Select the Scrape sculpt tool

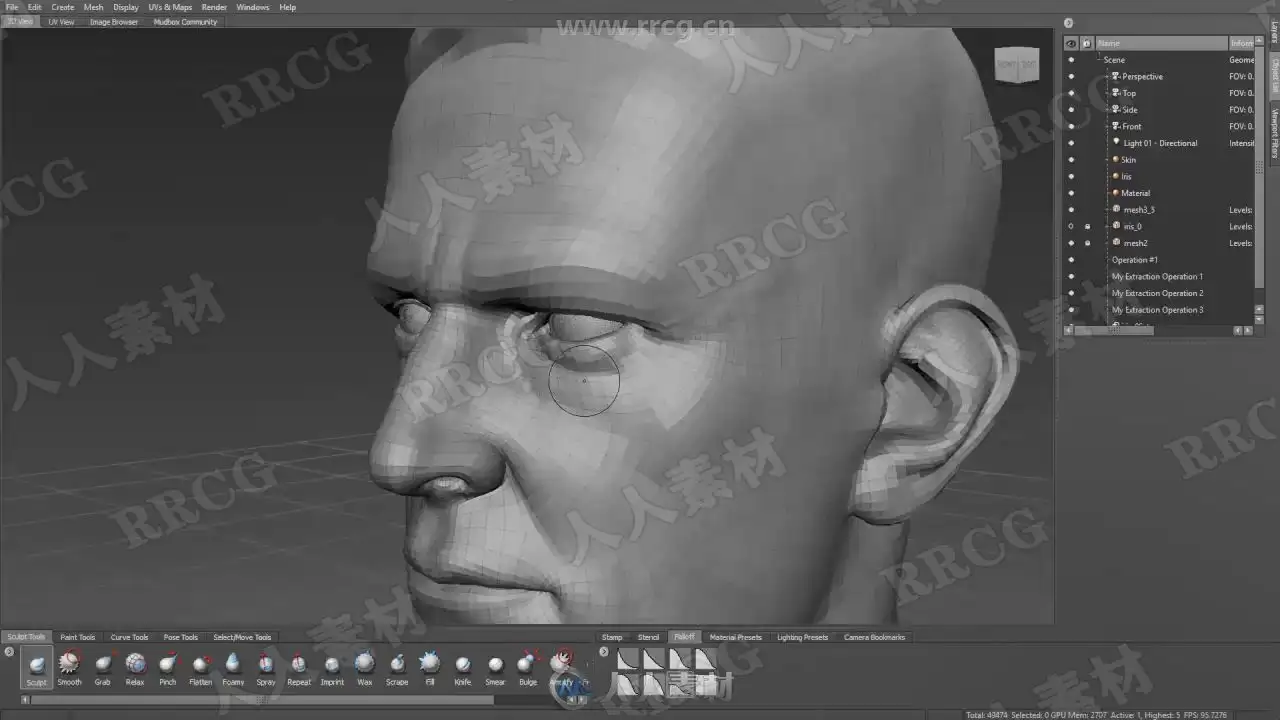pyautogui.click(x=397, y=668)
